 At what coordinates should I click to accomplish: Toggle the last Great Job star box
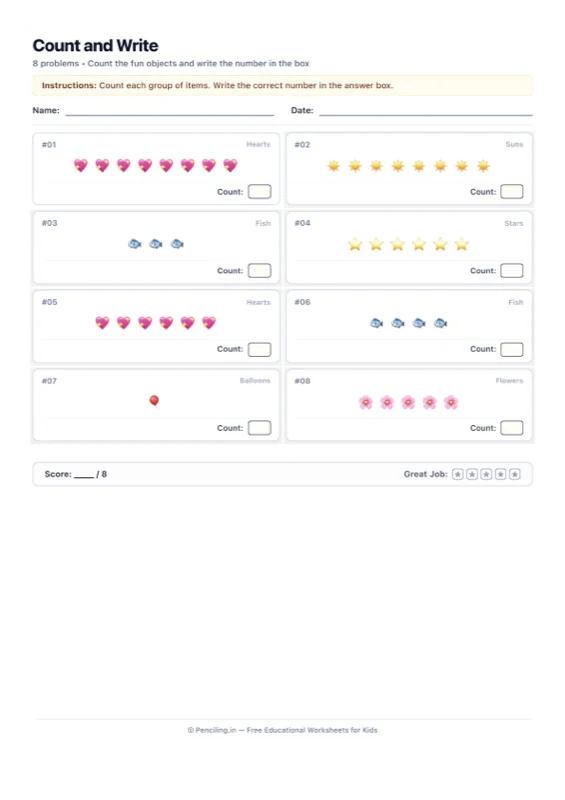point(515,474)
